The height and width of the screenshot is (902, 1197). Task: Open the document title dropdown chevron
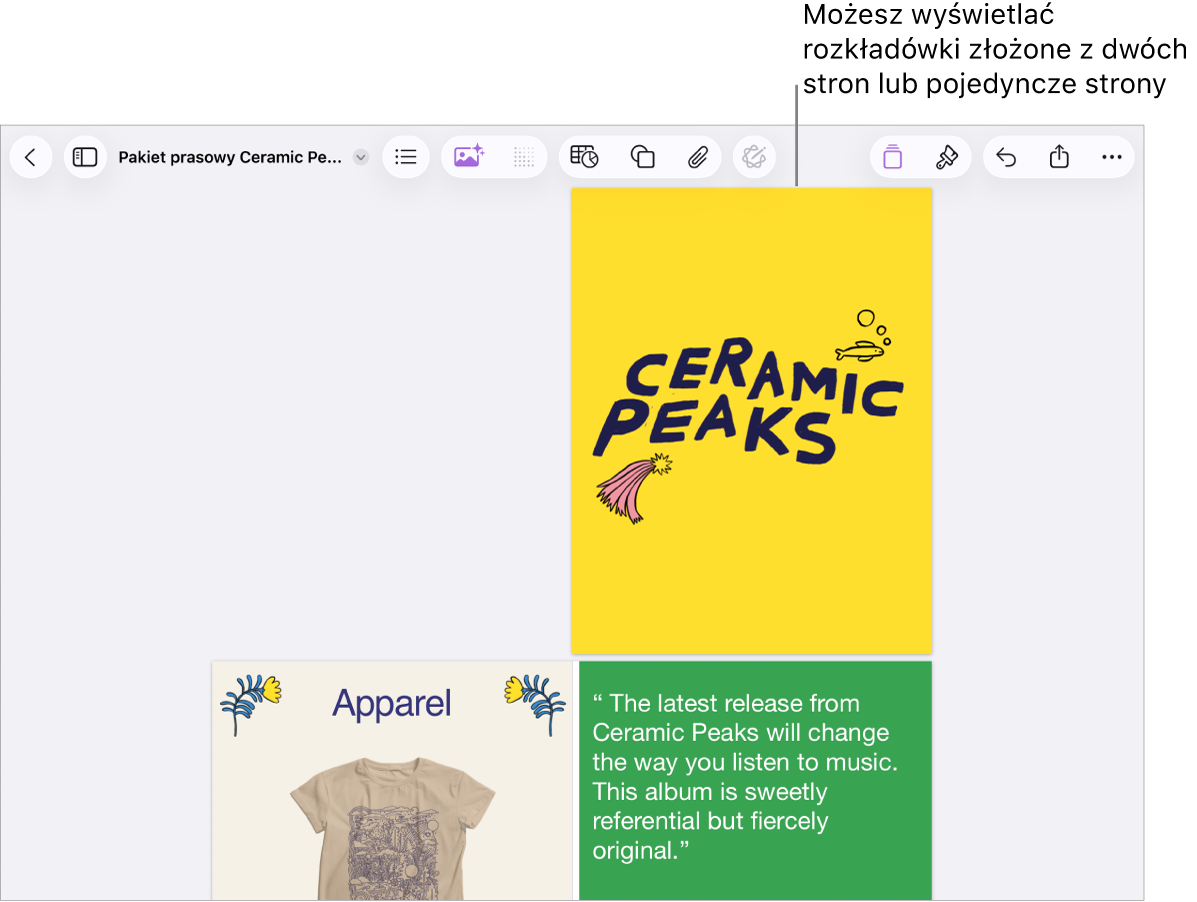coord(361,157)
